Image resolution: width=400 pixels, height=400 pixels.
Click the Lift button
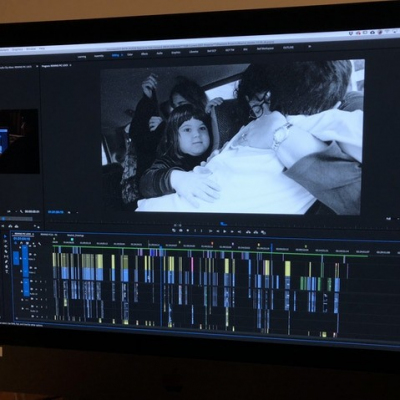coord(248,232)
